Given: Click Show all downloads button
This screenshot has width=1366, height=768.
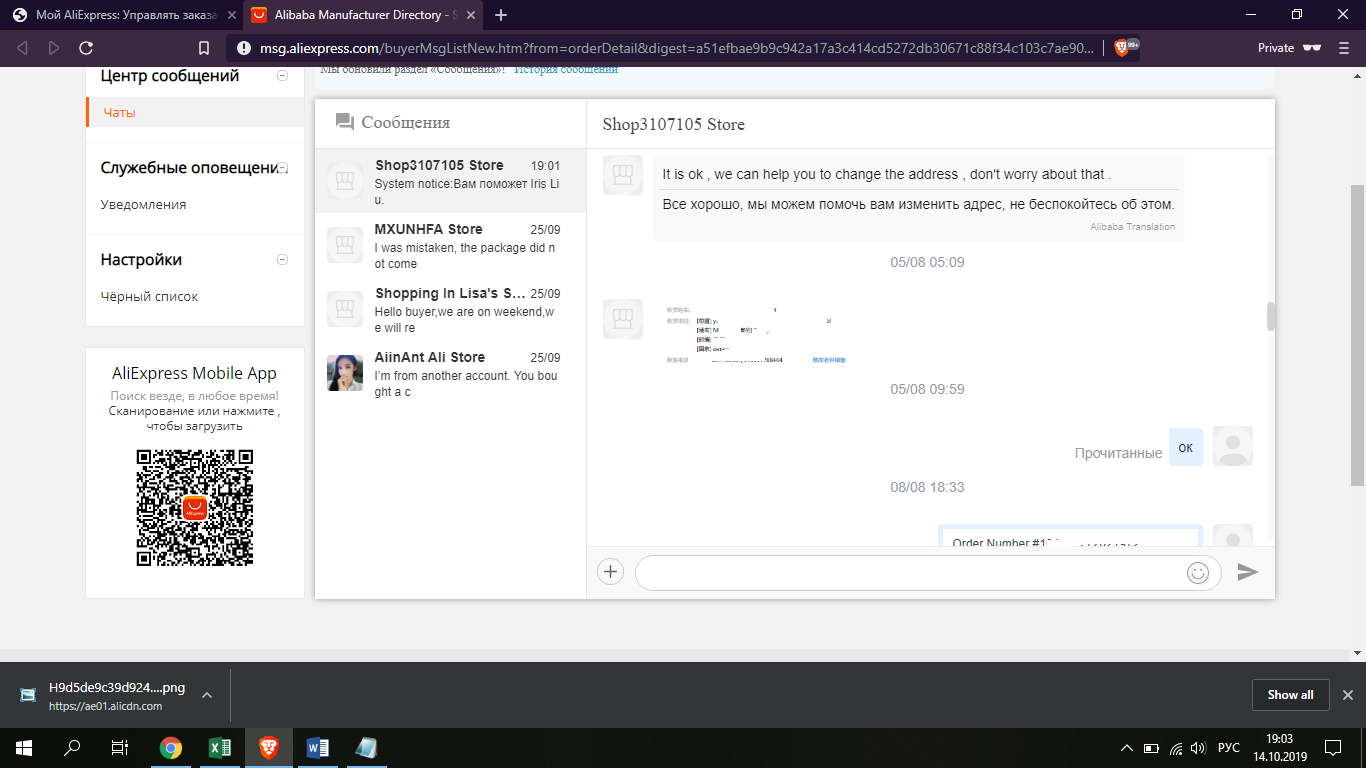Looking at the screenshot, I should [1290, 695].
